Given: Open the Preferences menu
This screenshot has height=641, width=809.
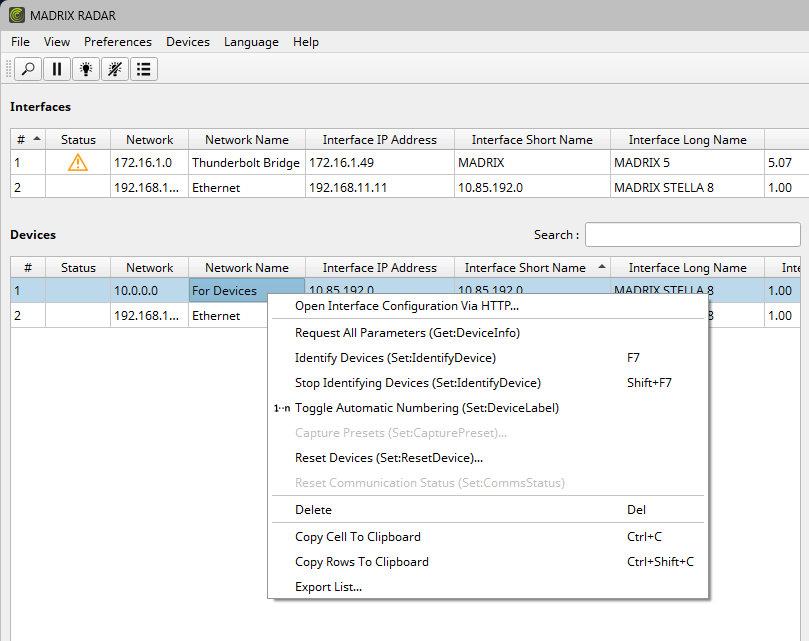Looking at the screenshot, I should [x=118, y=42].
